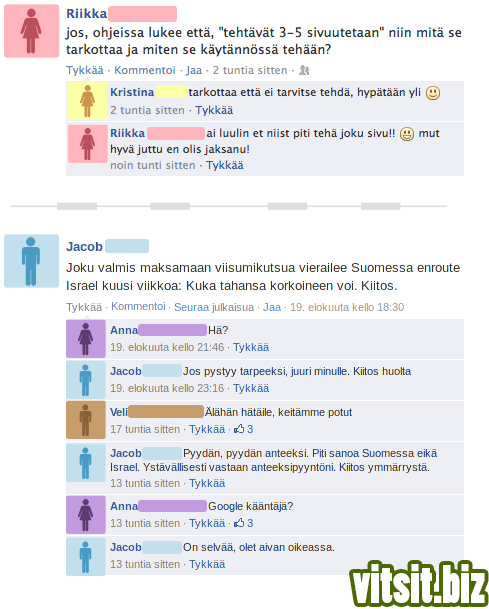
Task: Click thumbs-up count on 'Google kääntäjä?' comment
Action: click(244, 523)
